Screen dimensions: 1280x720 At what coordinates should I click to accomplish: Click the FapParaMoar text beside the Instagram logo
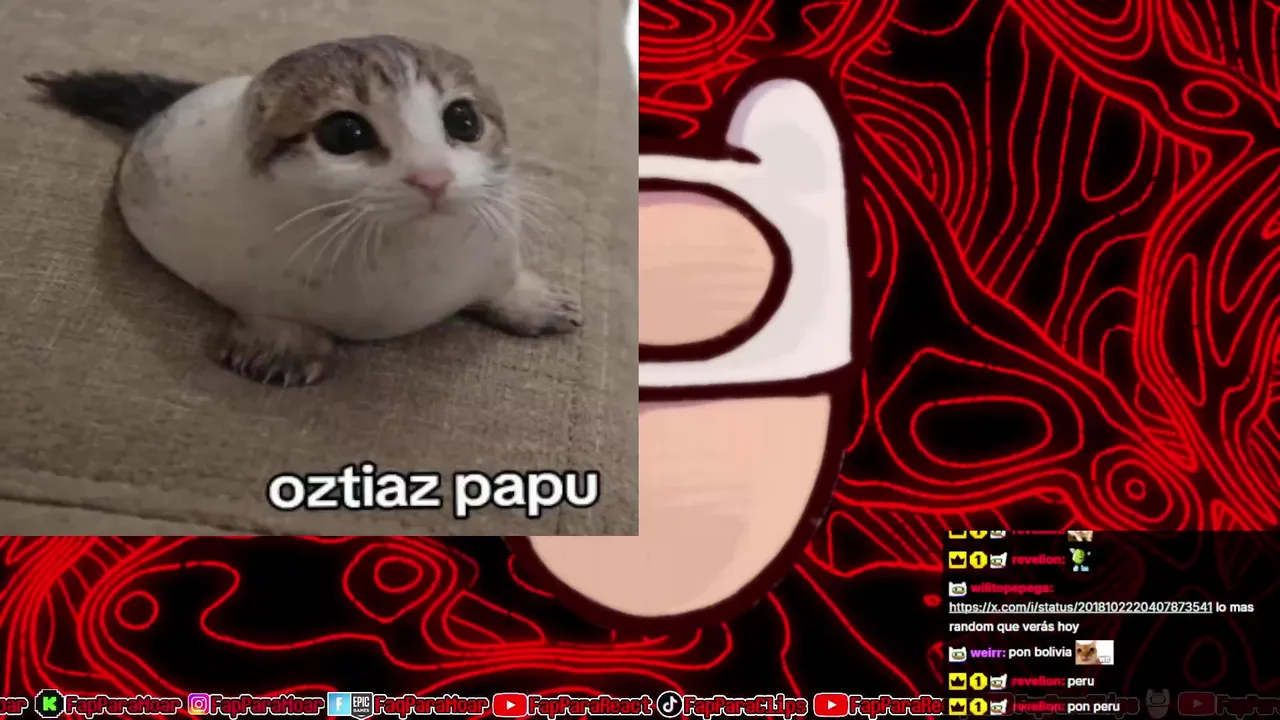tap(266, 706)
